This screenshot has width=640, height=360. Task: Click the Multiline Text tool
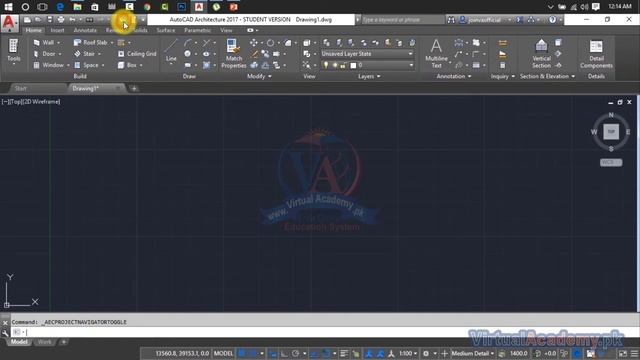tap(436, 53)
